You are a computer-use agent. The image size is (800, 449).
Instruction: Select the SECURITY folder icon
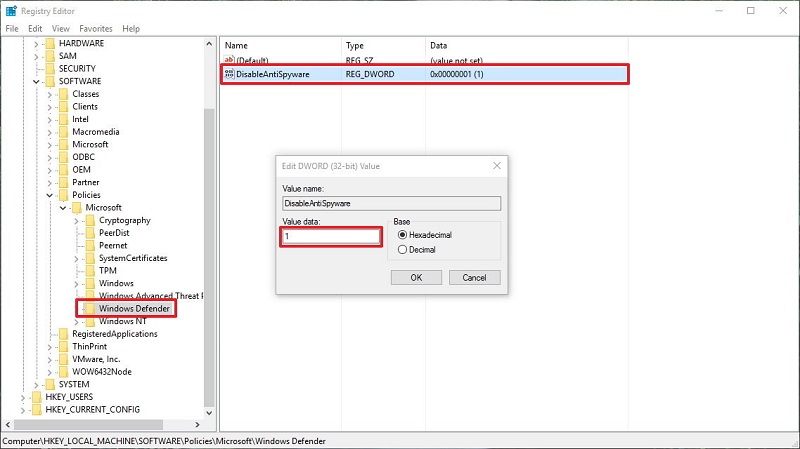pos(50,68)
